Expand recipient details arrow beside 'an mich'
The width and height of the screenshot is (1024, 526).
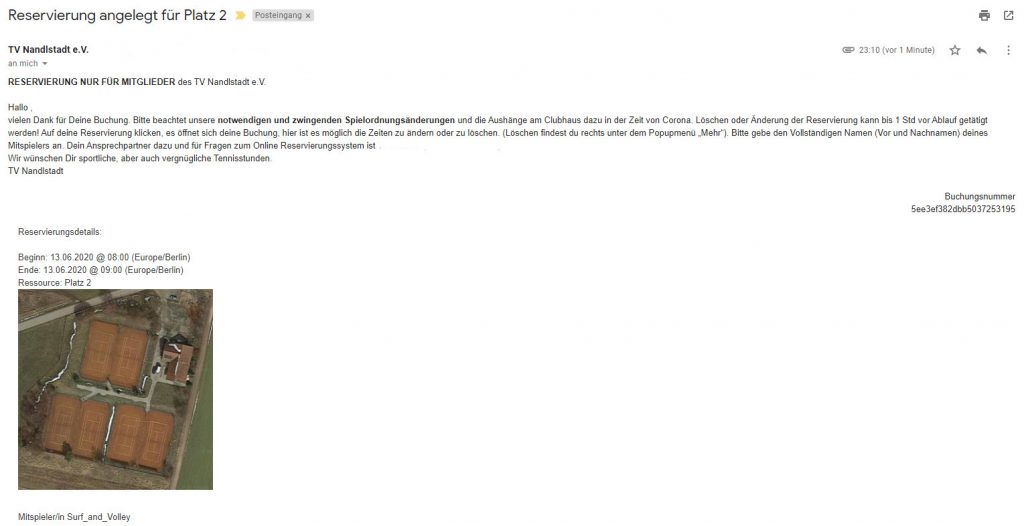[x=45, y=64]
